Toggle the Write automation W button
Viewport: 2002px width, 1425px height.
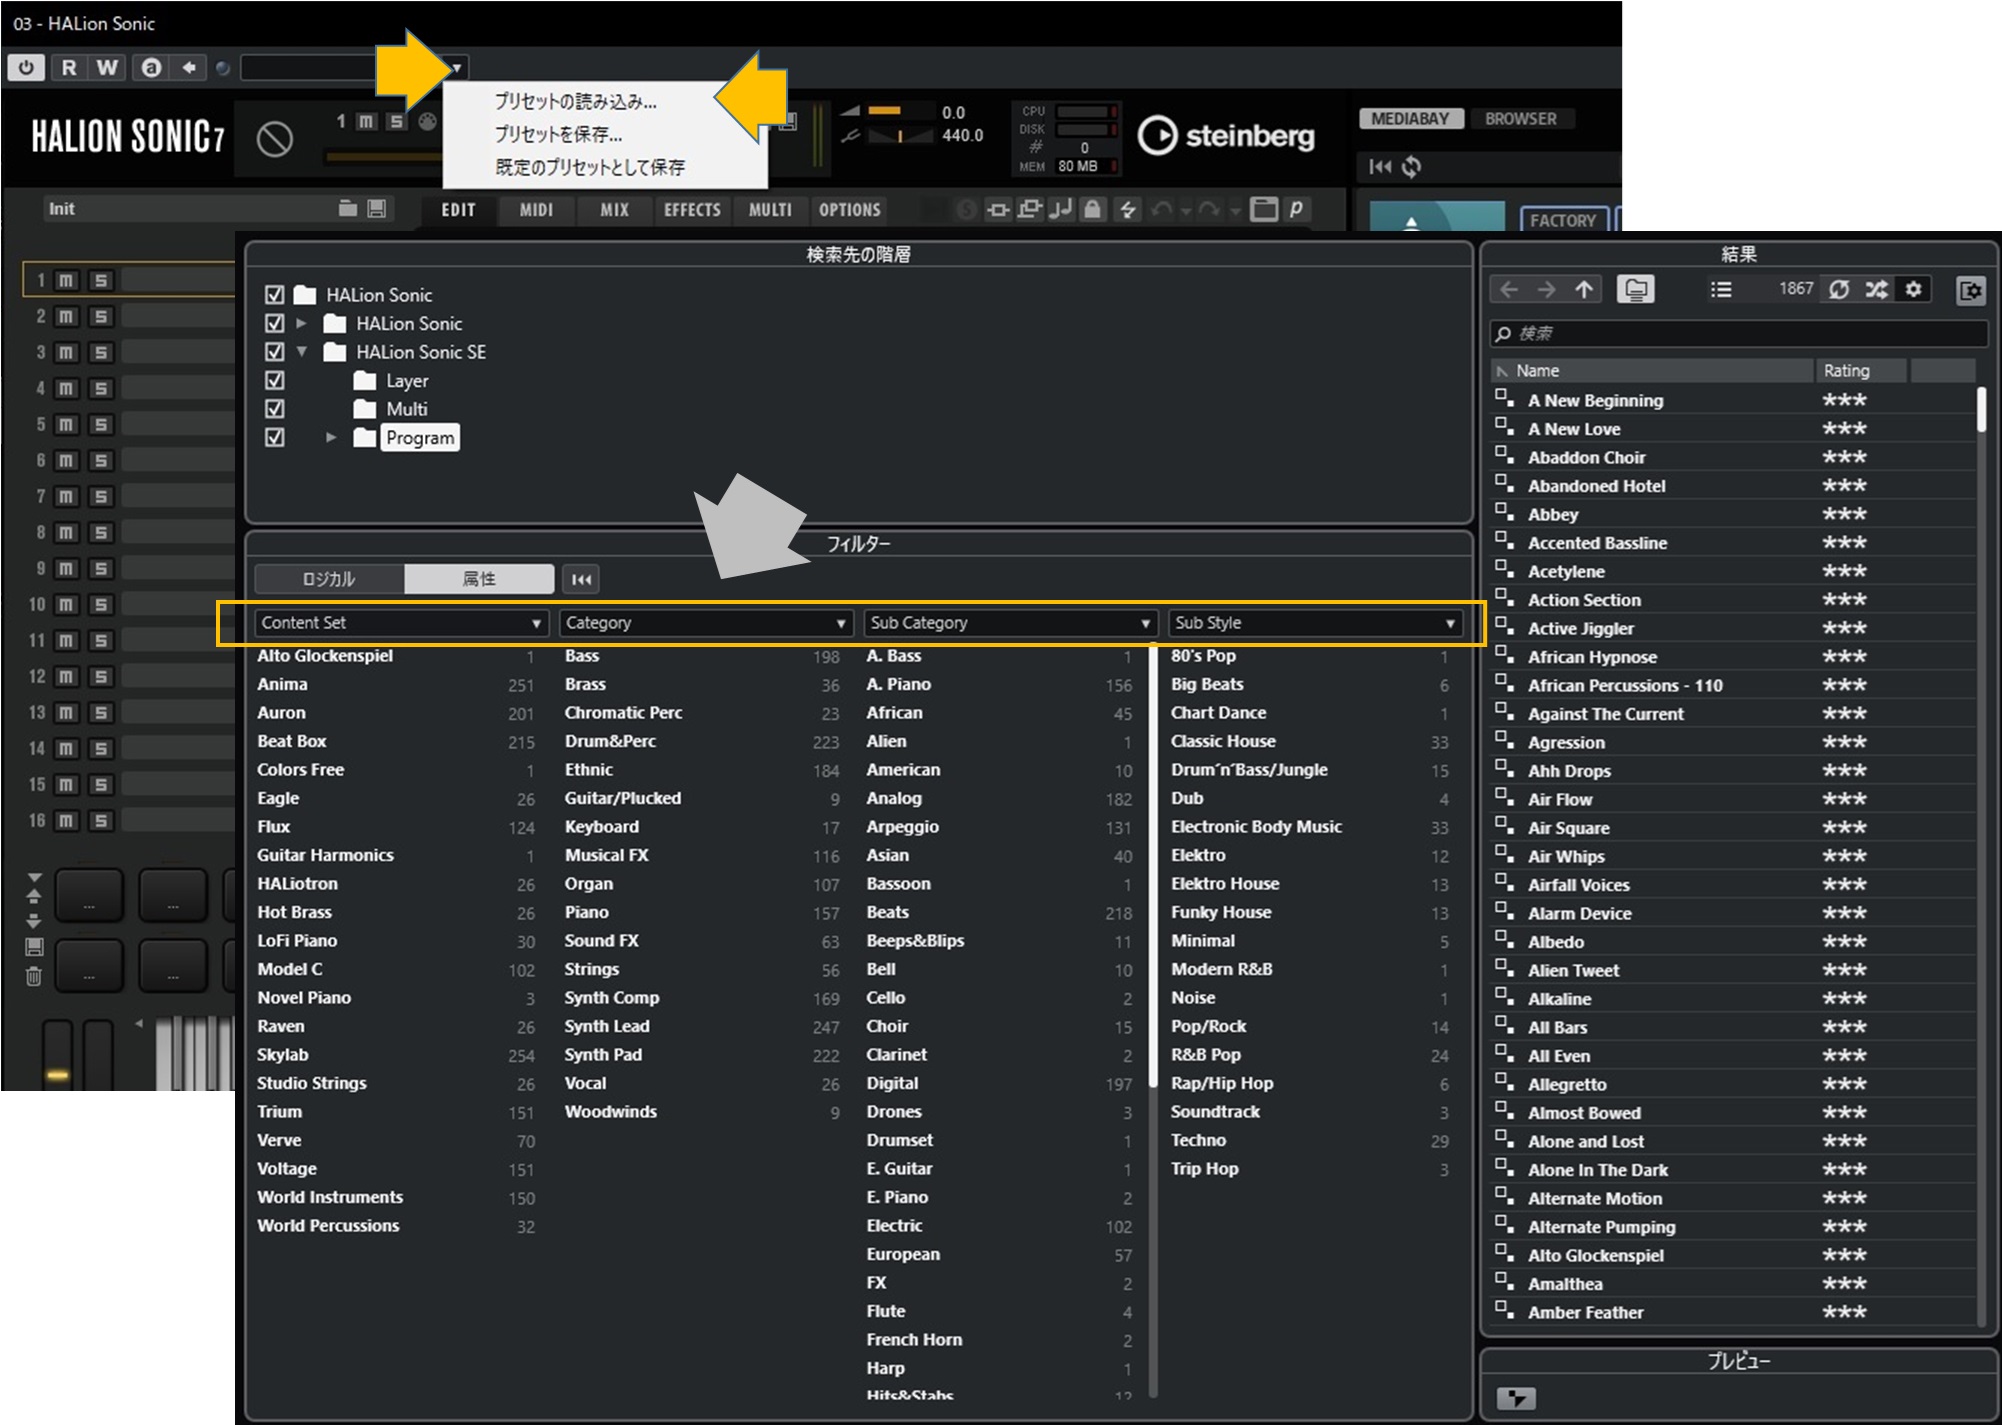107,67
